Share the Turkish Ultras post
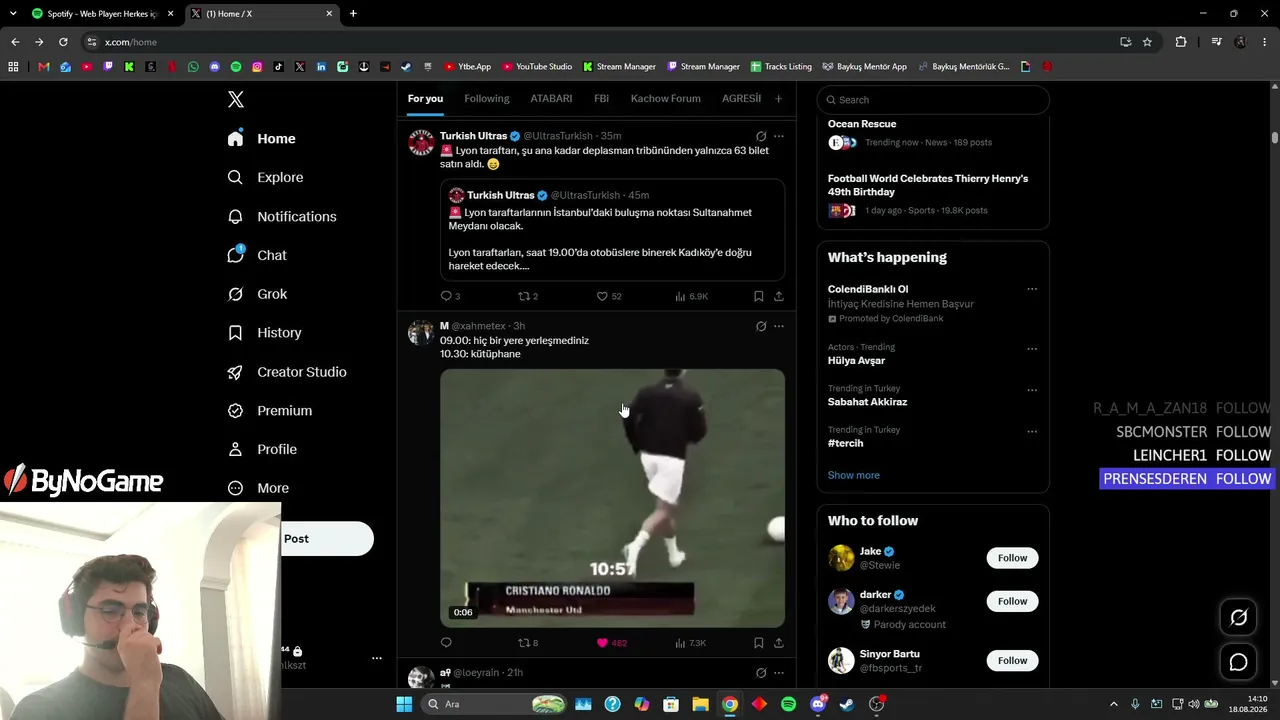 pyautogui.click(x=779, y=296)
